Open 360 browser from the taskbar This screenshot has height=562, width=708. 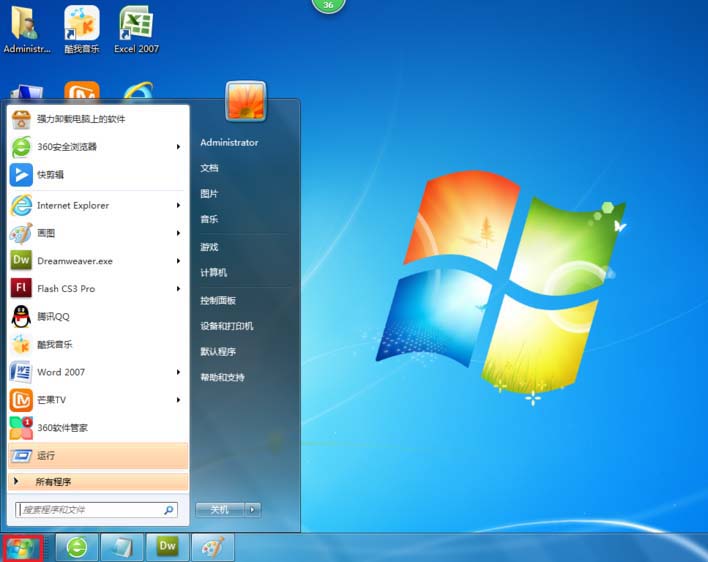[77, 548]
